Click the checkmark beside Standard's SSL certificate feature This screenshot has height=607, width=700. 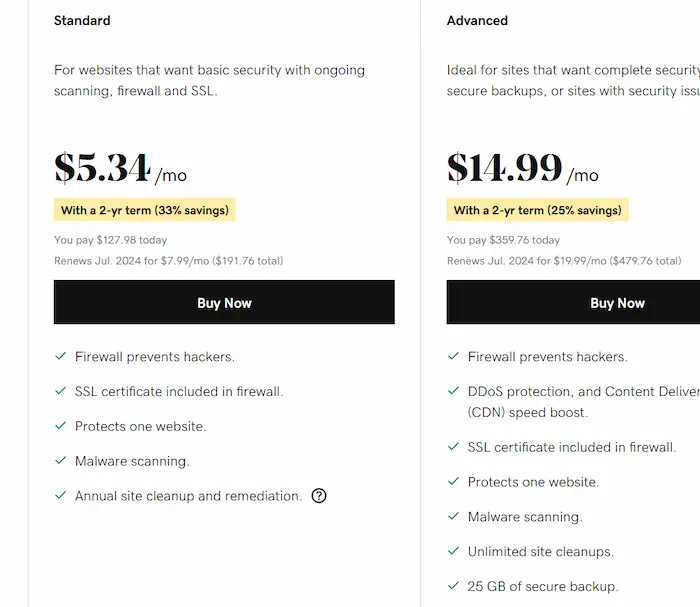pos(61,392)
